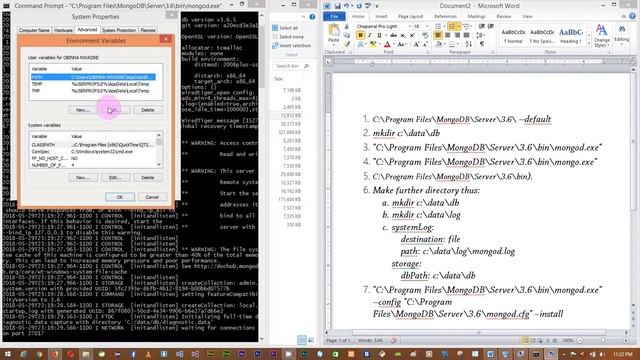The height and width of the screenshot is (360, 640).
Task: Select Align Text Left in Paragraph group
Action: point(438,36)
